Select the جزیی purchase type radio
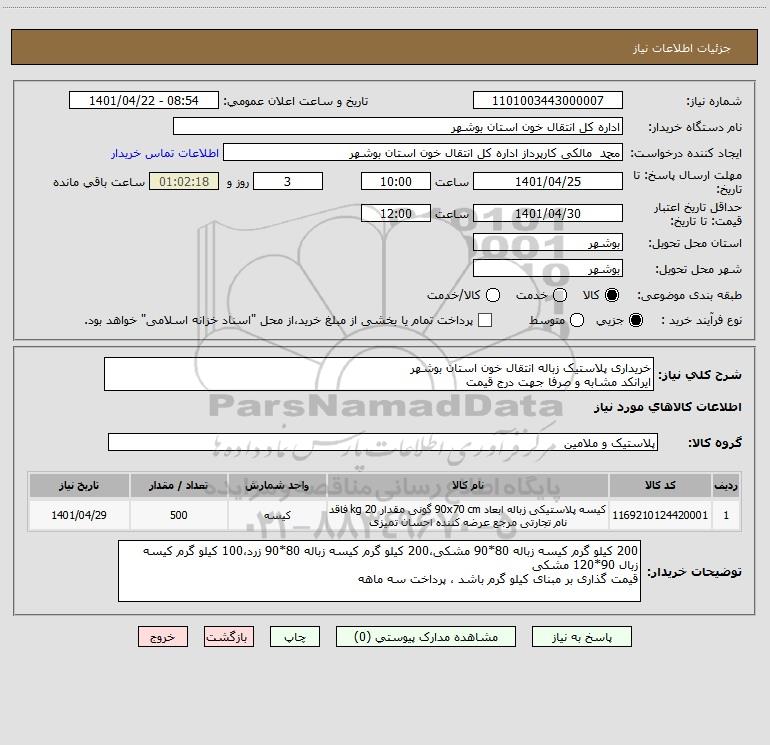This screenshot has height=745, width=770. point(635,320)
